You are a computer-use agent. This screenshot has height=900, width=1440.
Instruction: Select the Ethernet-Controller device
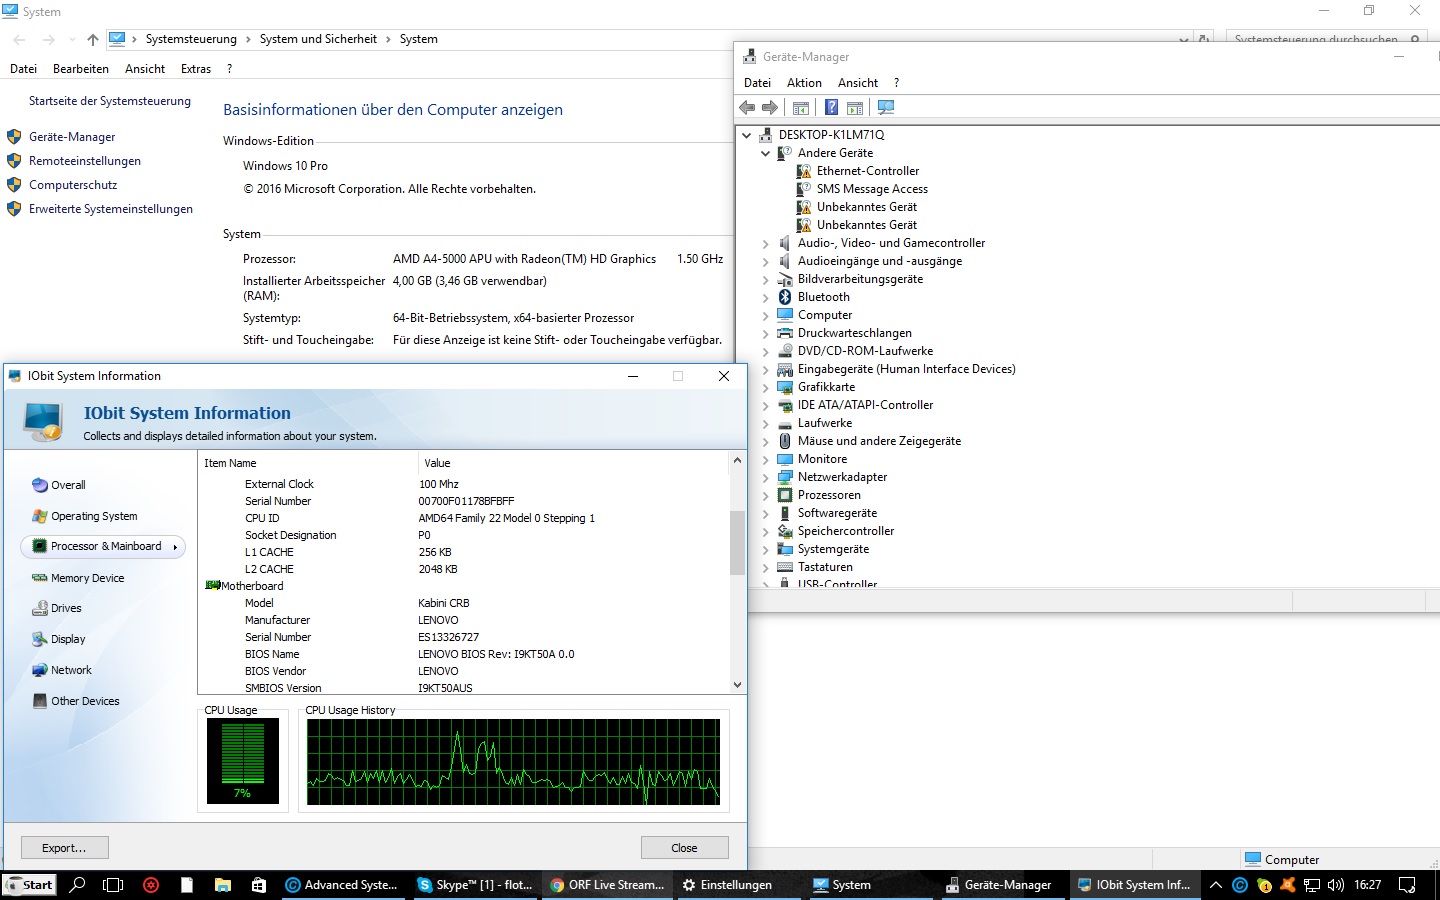pos(868,171)
